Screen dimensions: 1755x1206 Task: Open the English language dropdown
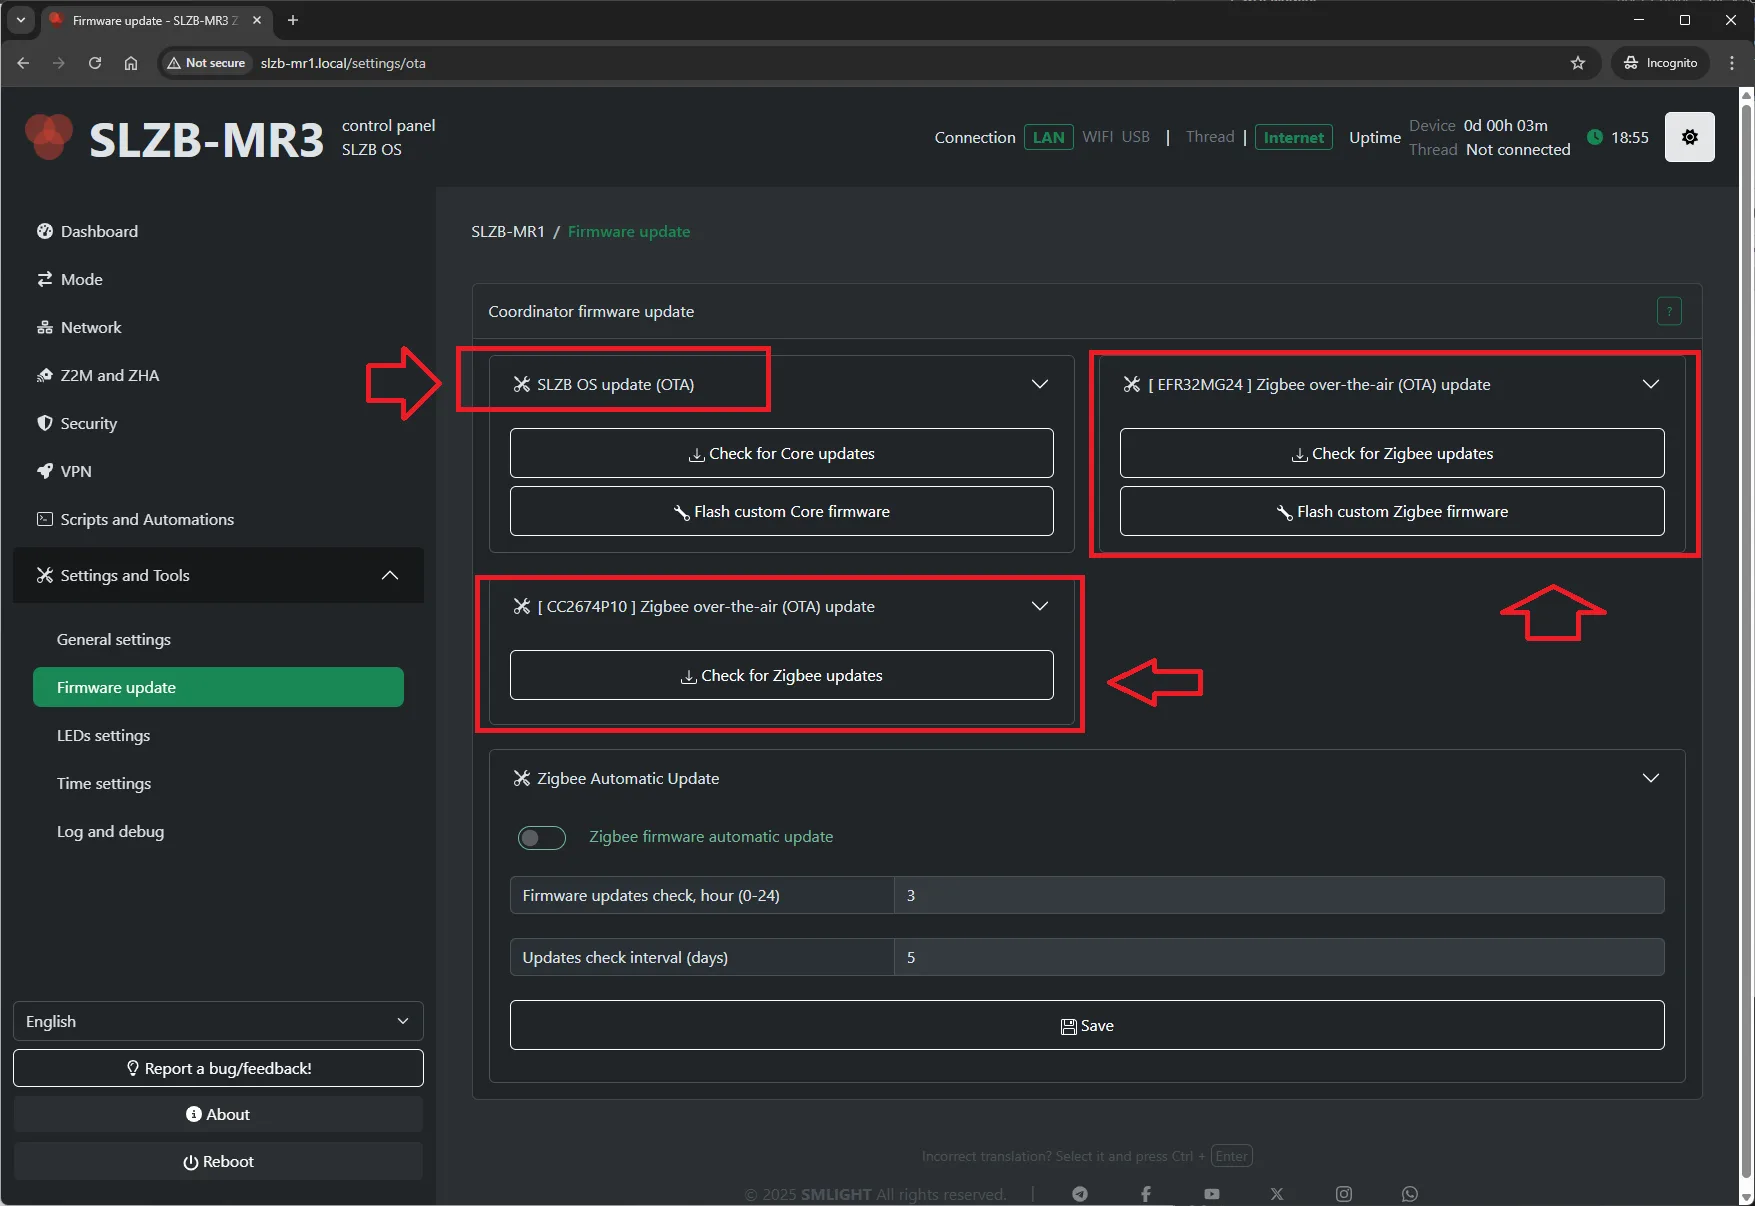tap(218, 1021)
